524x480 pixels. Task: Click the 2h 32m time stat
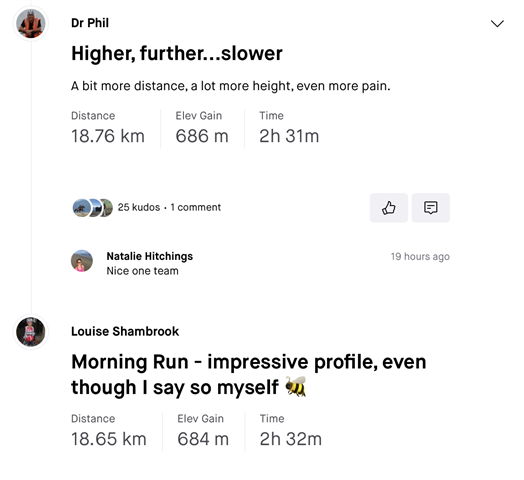click(291, 439)
